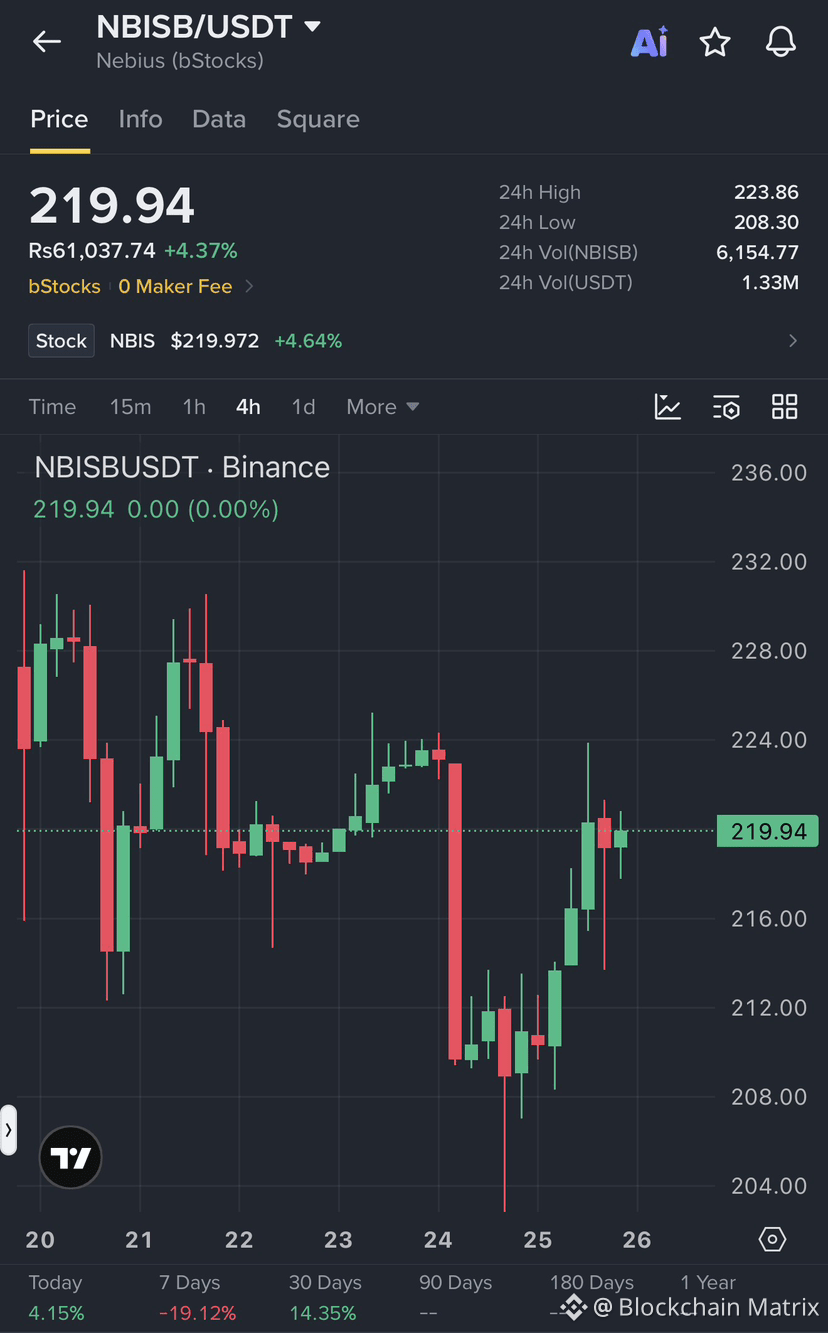Image resolution: width=828 pixels, height=1333 pixels.
Task: Select the 1 Year performance period
Action: (708, 1283)
